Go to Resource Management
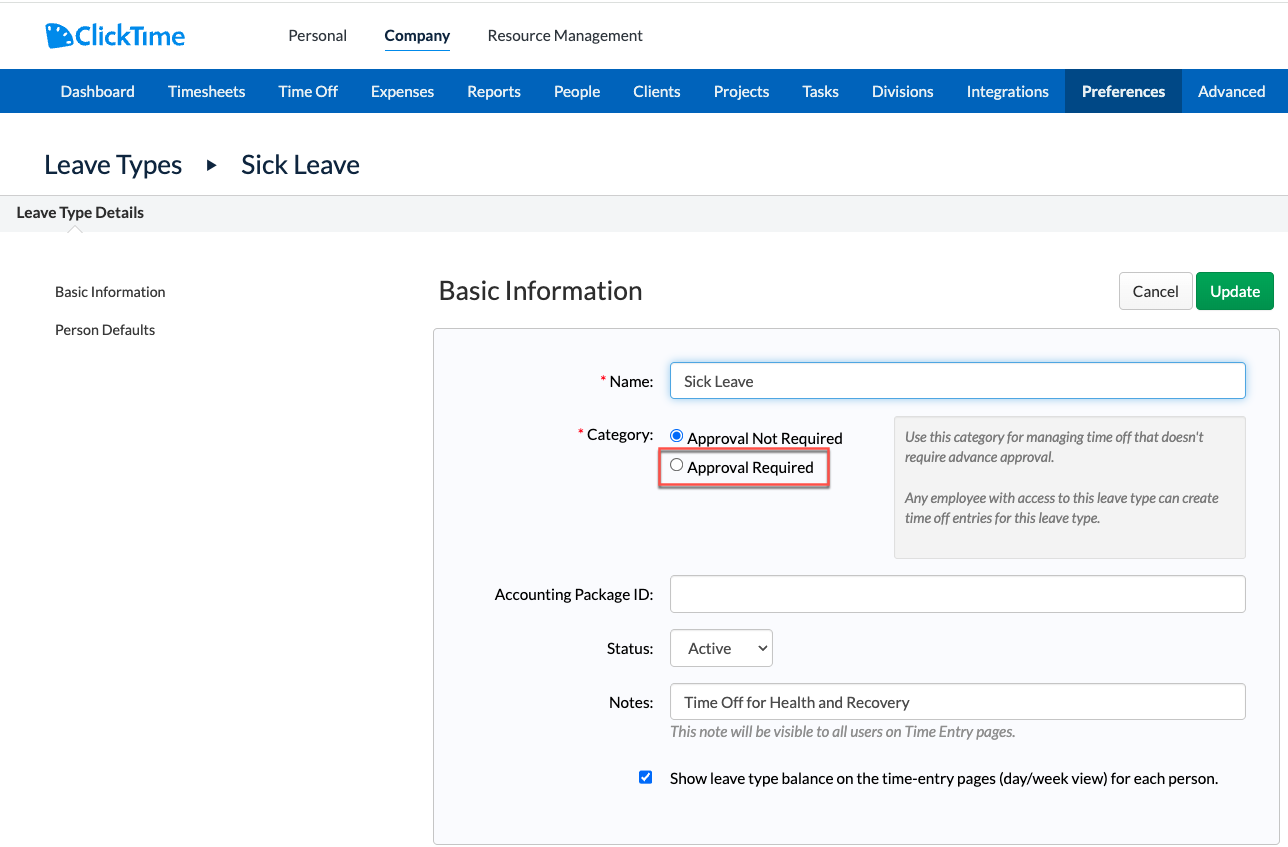Image resolution: width=1288 pixels, height=847 pixels. 565,35
